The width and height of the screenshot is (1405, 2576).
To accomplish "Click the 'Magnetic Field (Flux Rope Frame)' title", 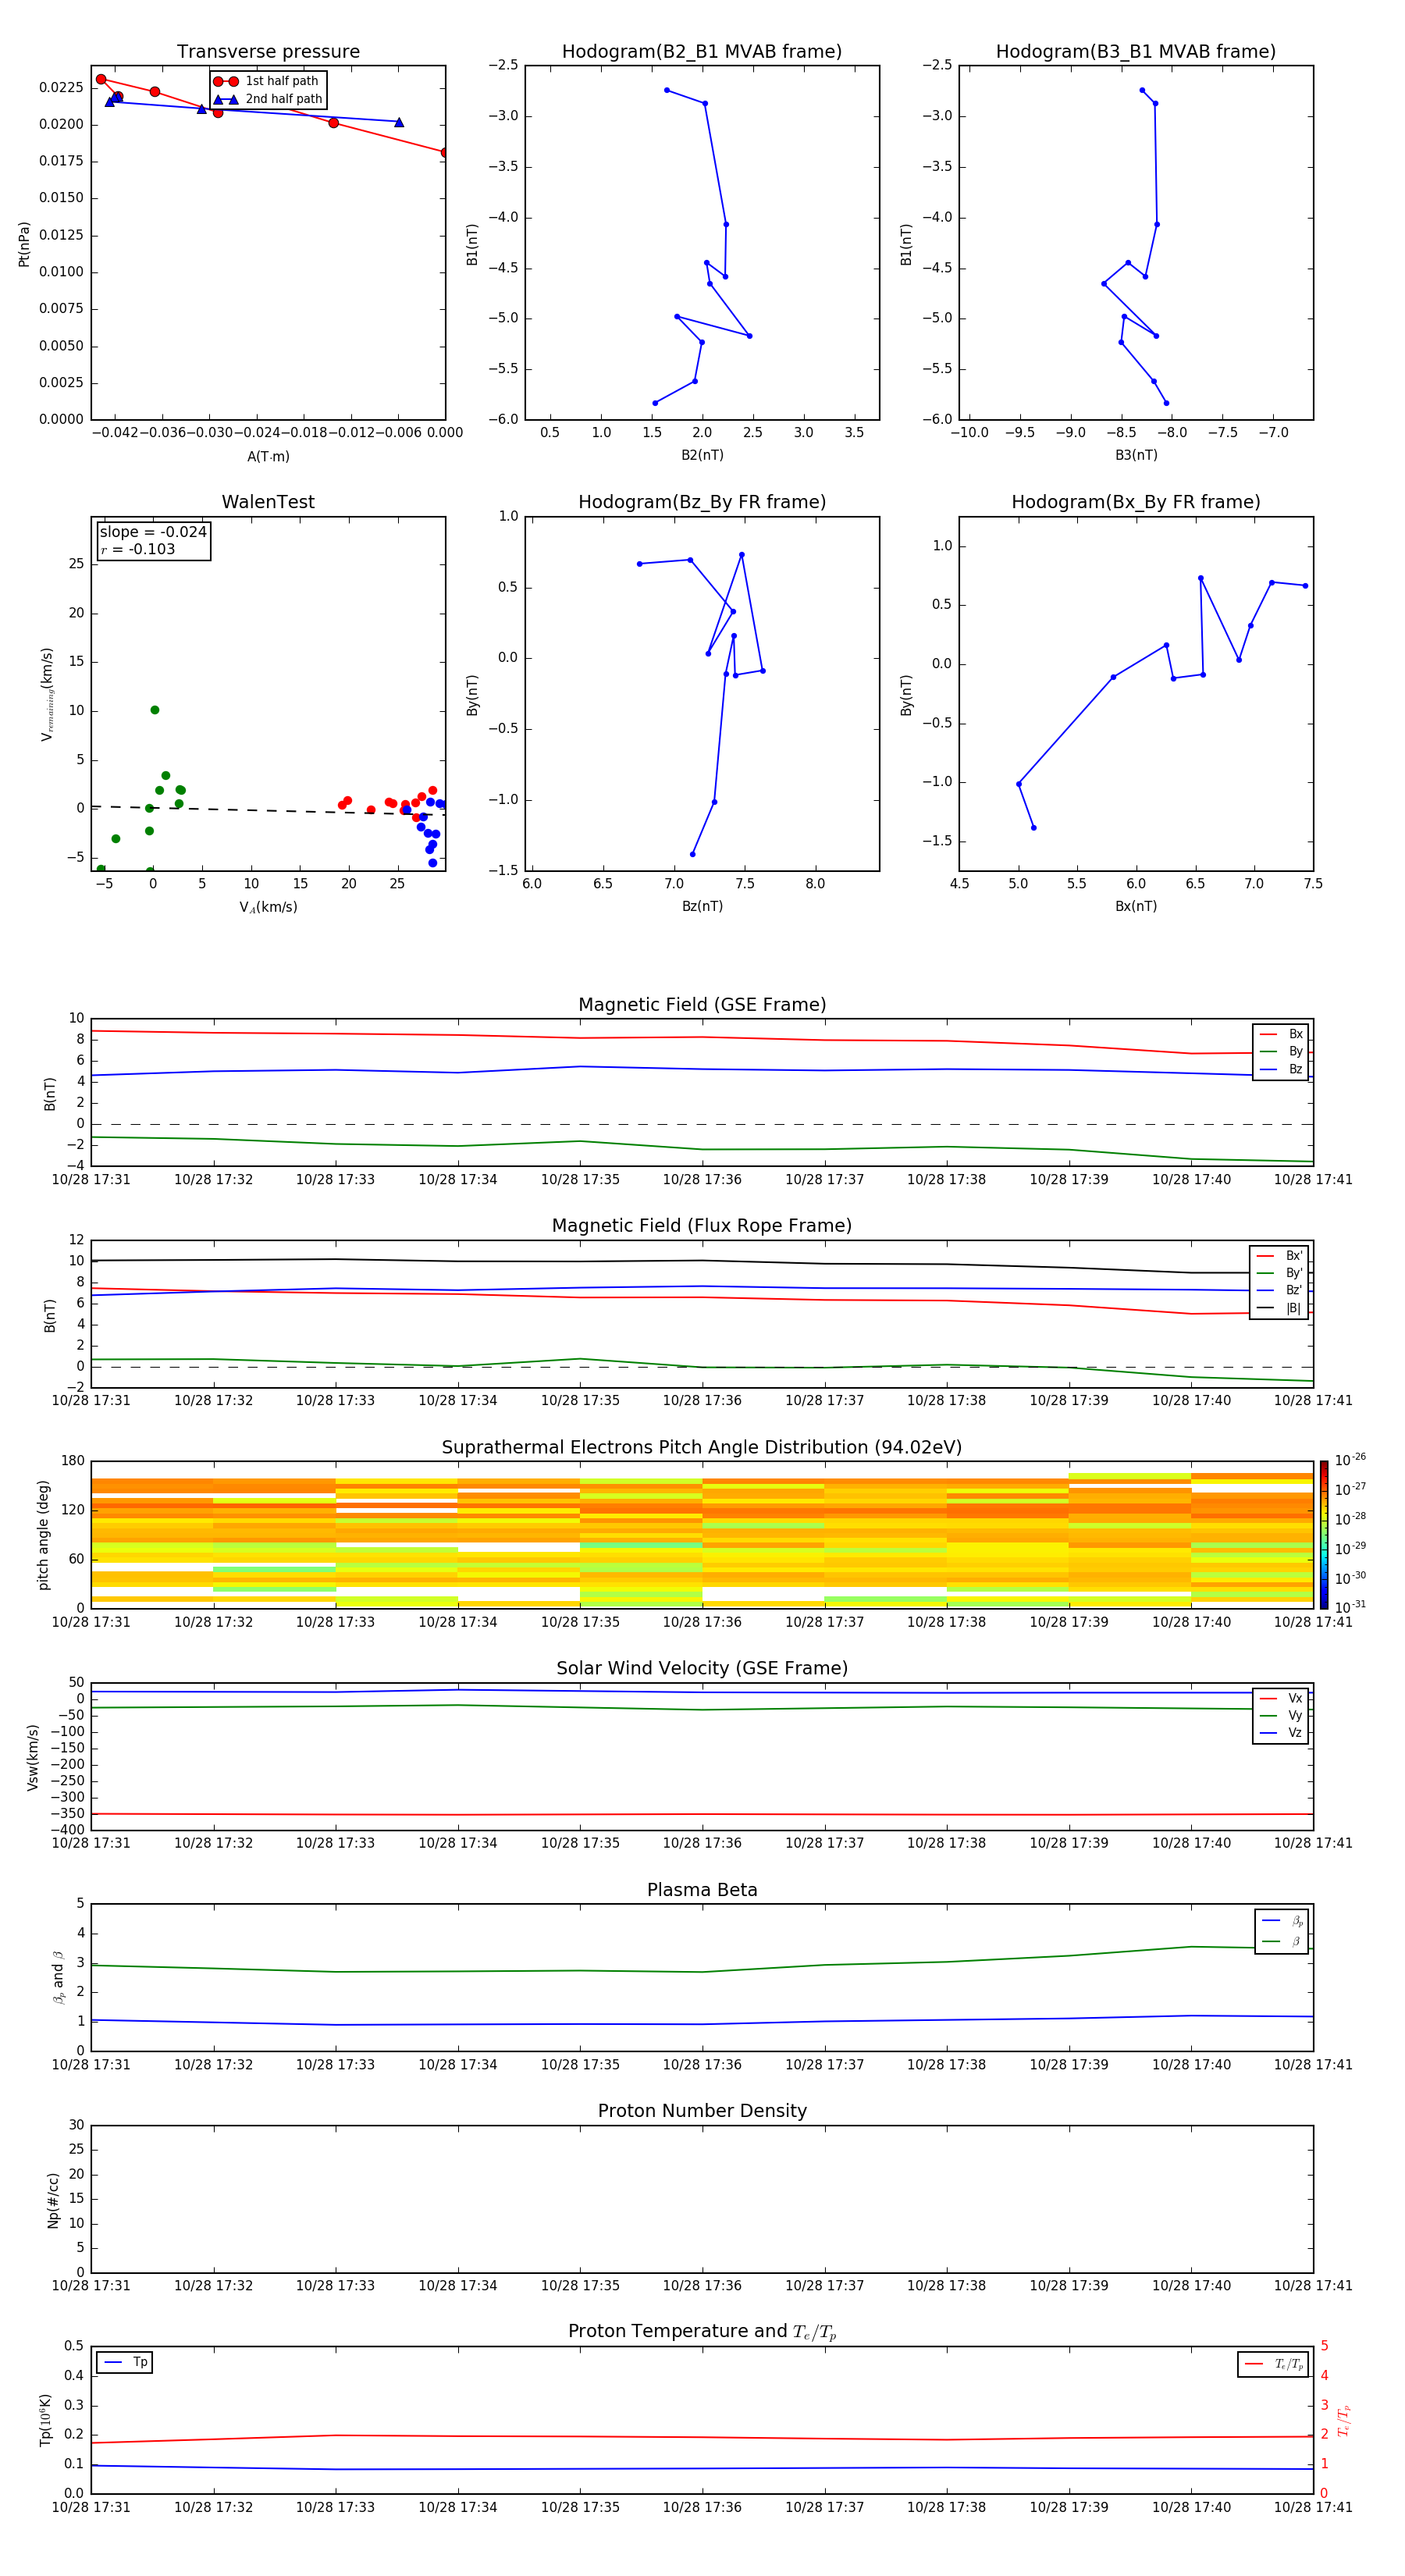I will (702, 1225).
